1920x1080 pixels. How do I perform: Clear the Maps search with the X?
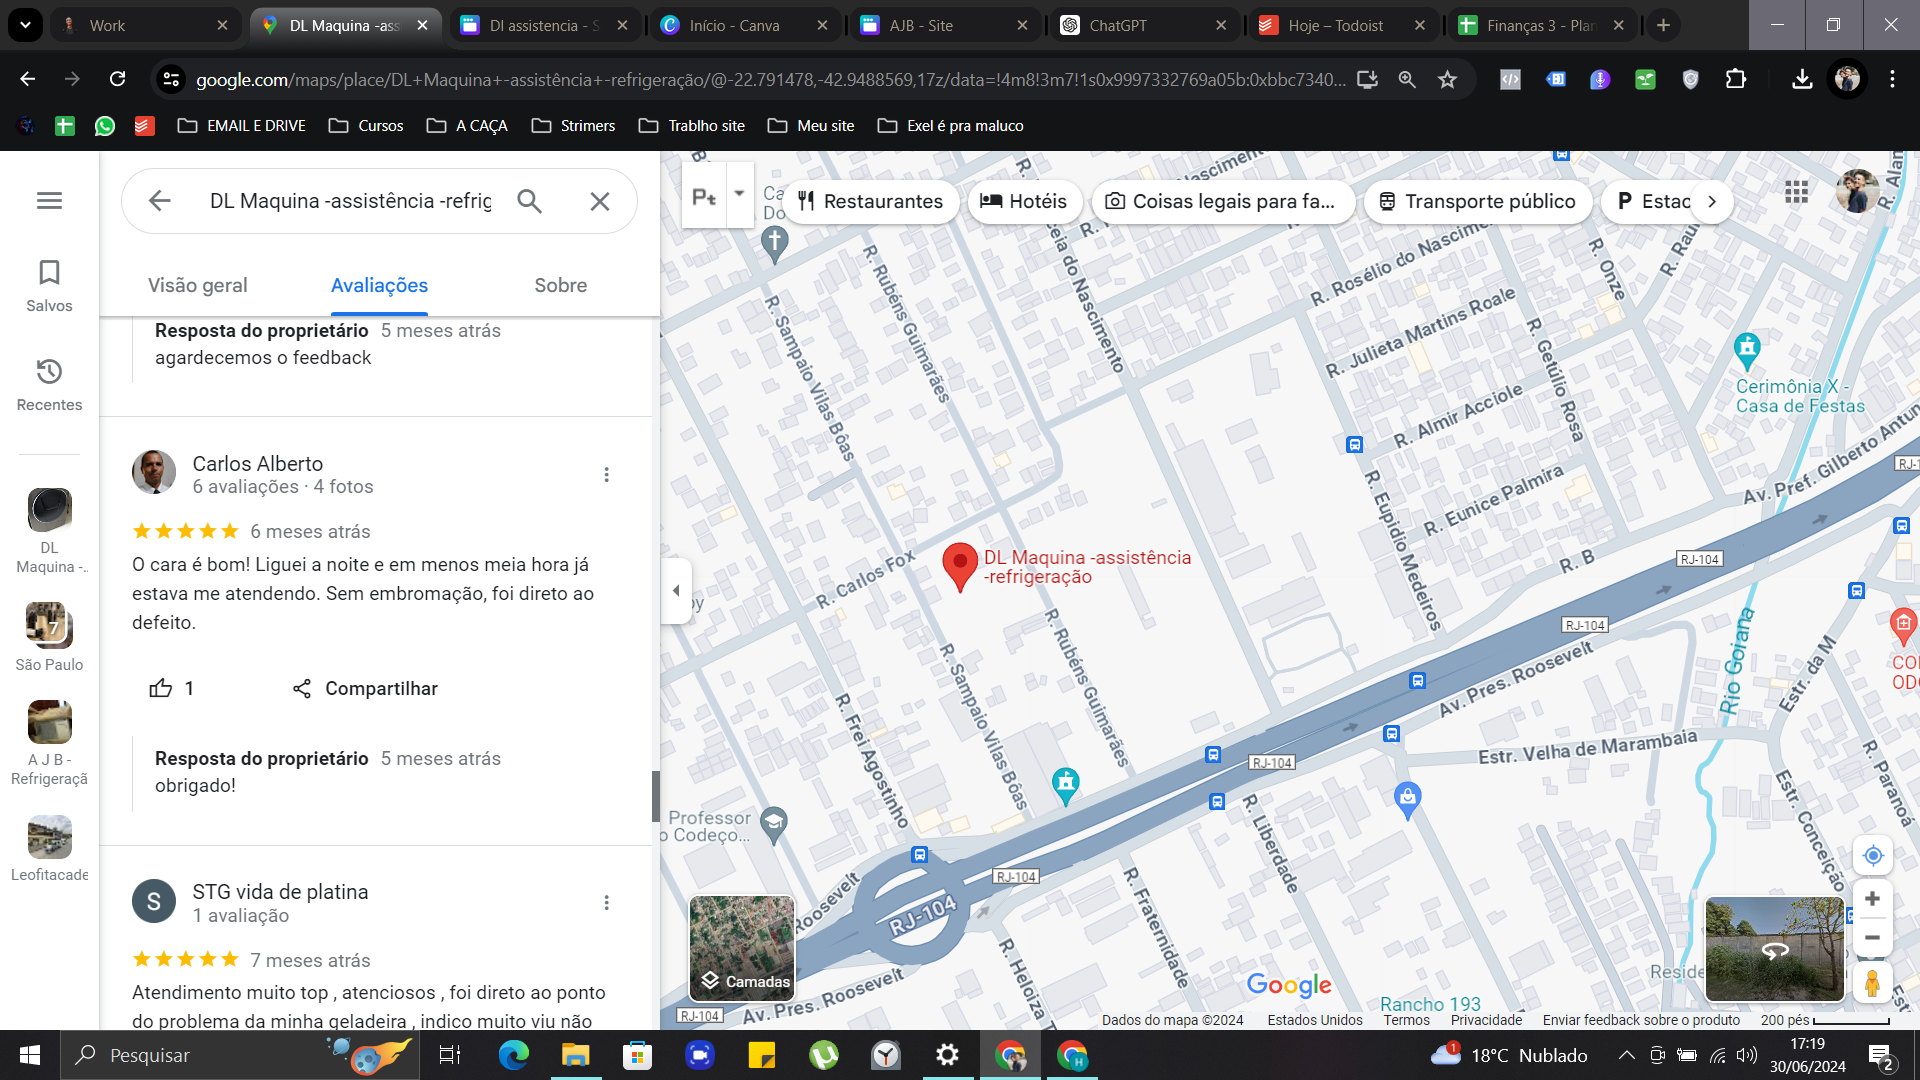(x=600, y=201)
